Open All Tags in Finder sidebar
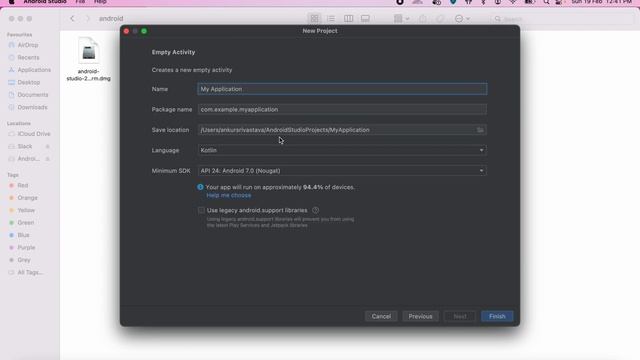640x360 pixels. pos(29,272)
